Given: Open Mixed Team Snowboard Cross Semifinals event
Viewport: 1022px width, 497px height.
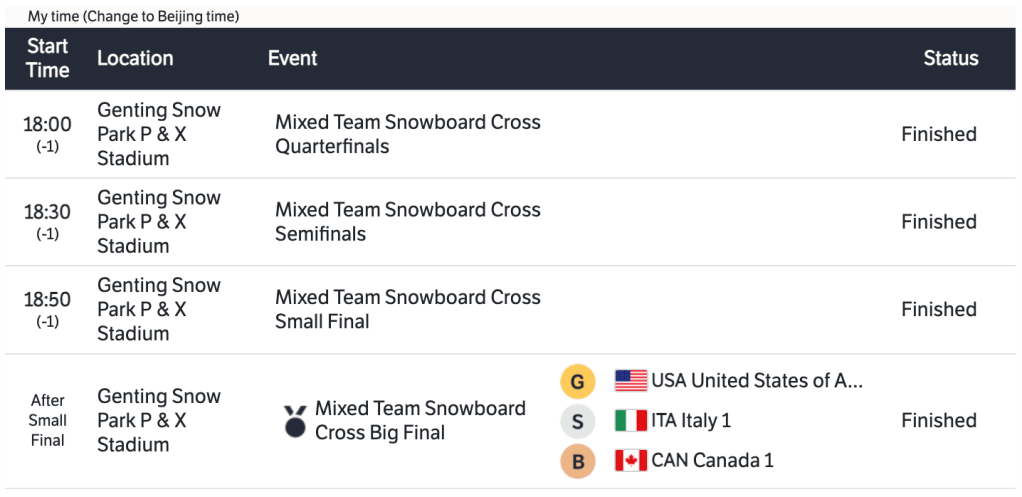Looking at the screenshot, I should (x=407, y=222).
